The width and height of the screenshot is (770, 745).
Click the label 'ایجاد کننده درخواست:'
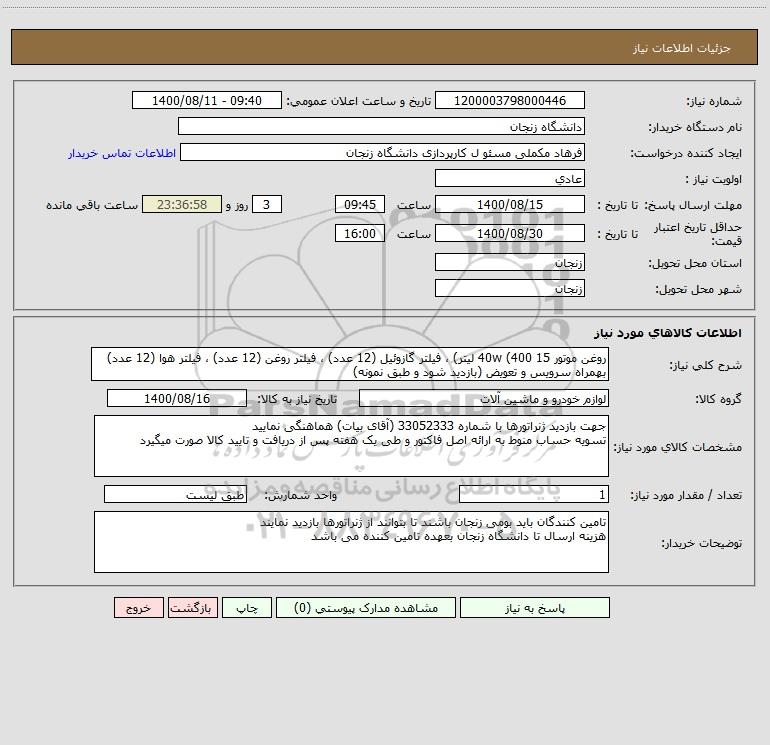(686, 154)
